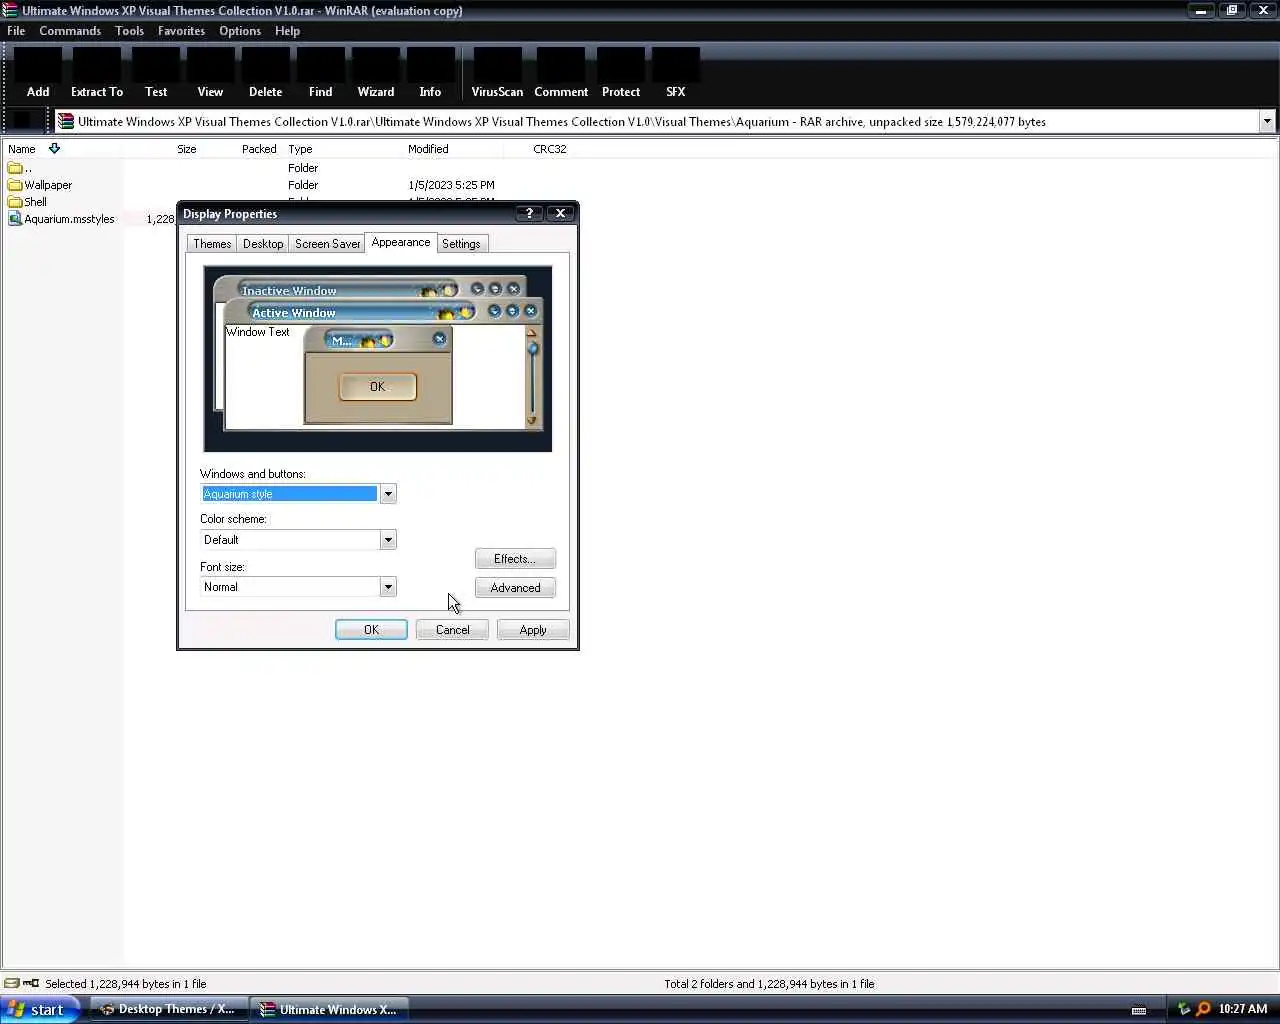1280x1024 pixels.
Task: Open the File menu
Action: click(x=16, y=31)
